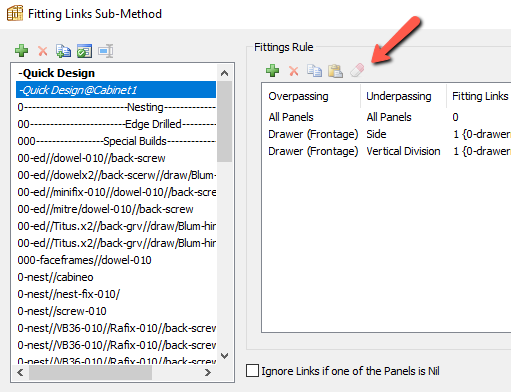This screenshot has width=511, height=392.
Task: Enable Ignore Links if one Panel is Nil
Action: [252, 371]
